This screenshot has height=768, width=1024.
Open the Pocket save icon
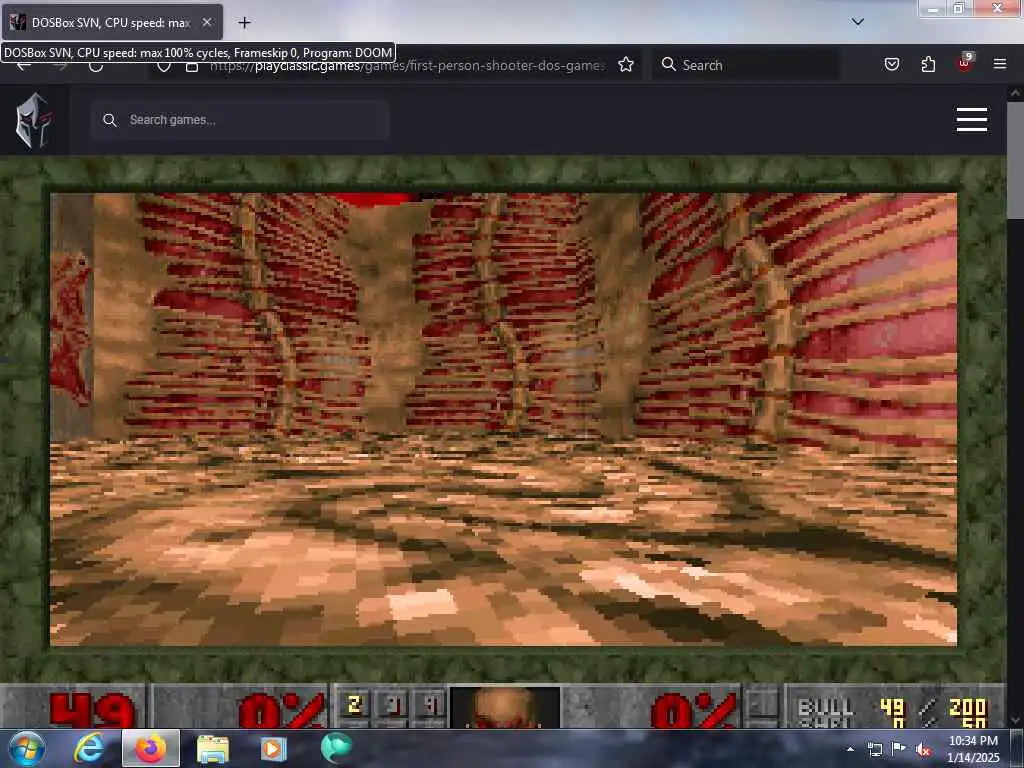click(x=892, y=64)
